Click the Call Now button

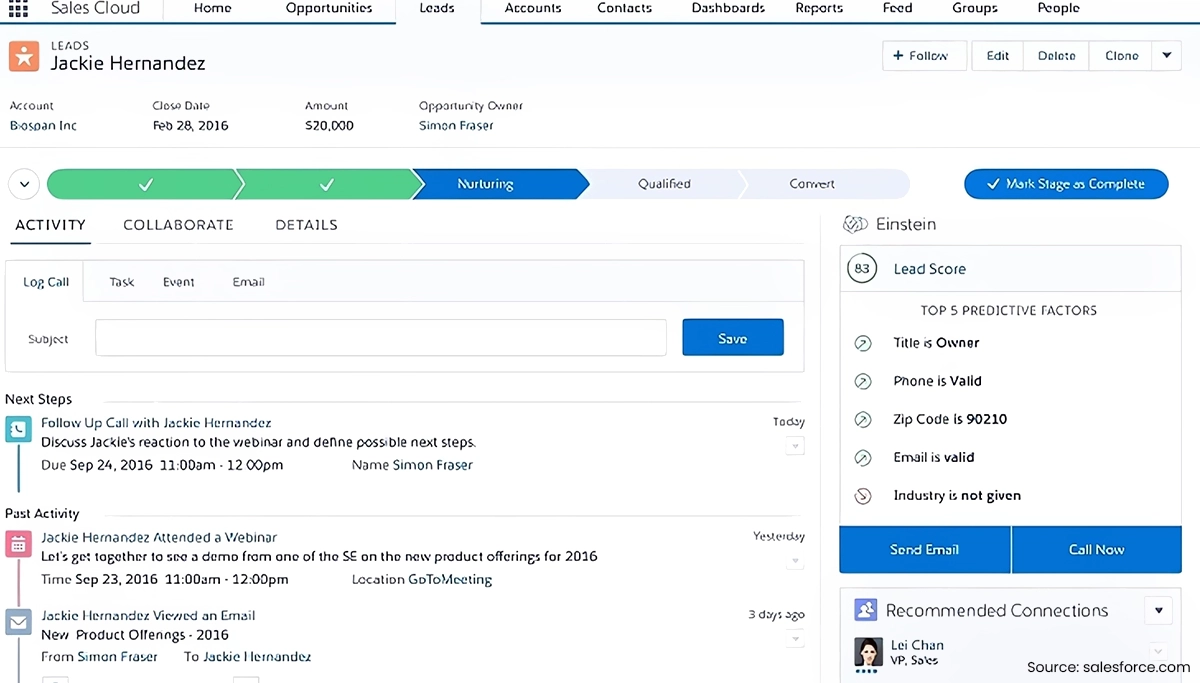click(1096, 550)
